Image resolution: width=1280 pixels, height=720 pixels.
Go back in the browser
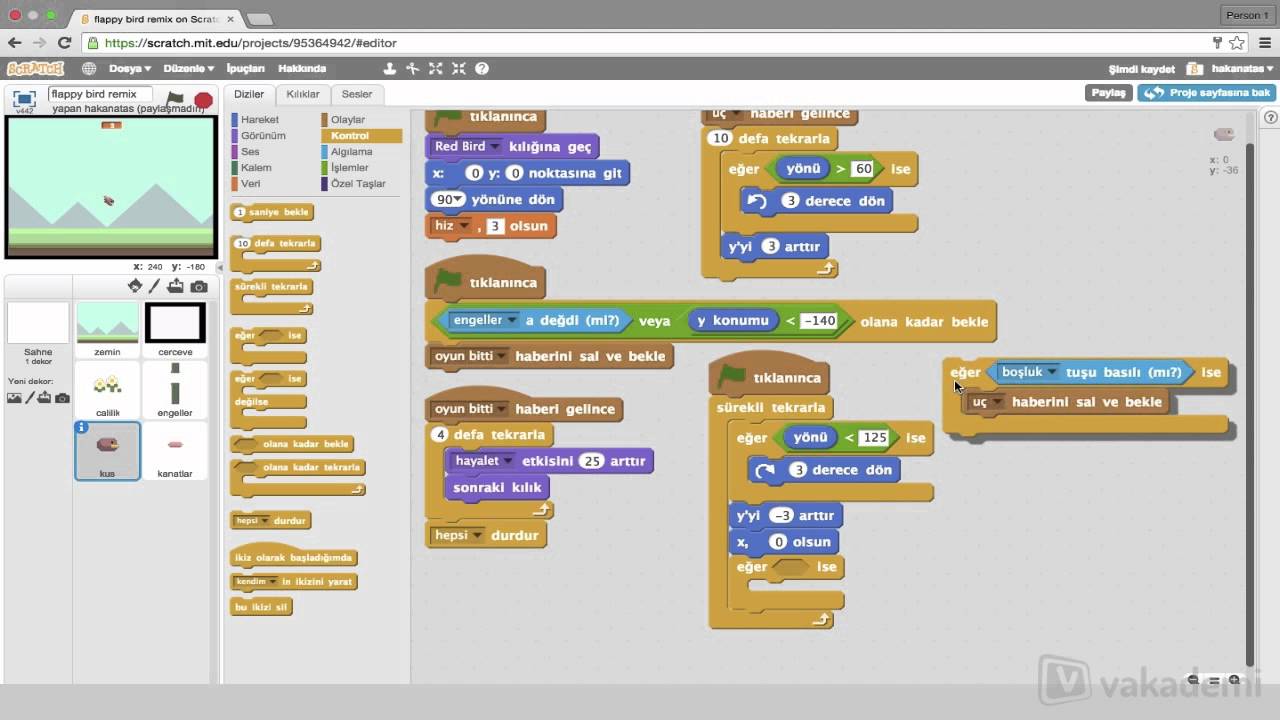point(14,43)
